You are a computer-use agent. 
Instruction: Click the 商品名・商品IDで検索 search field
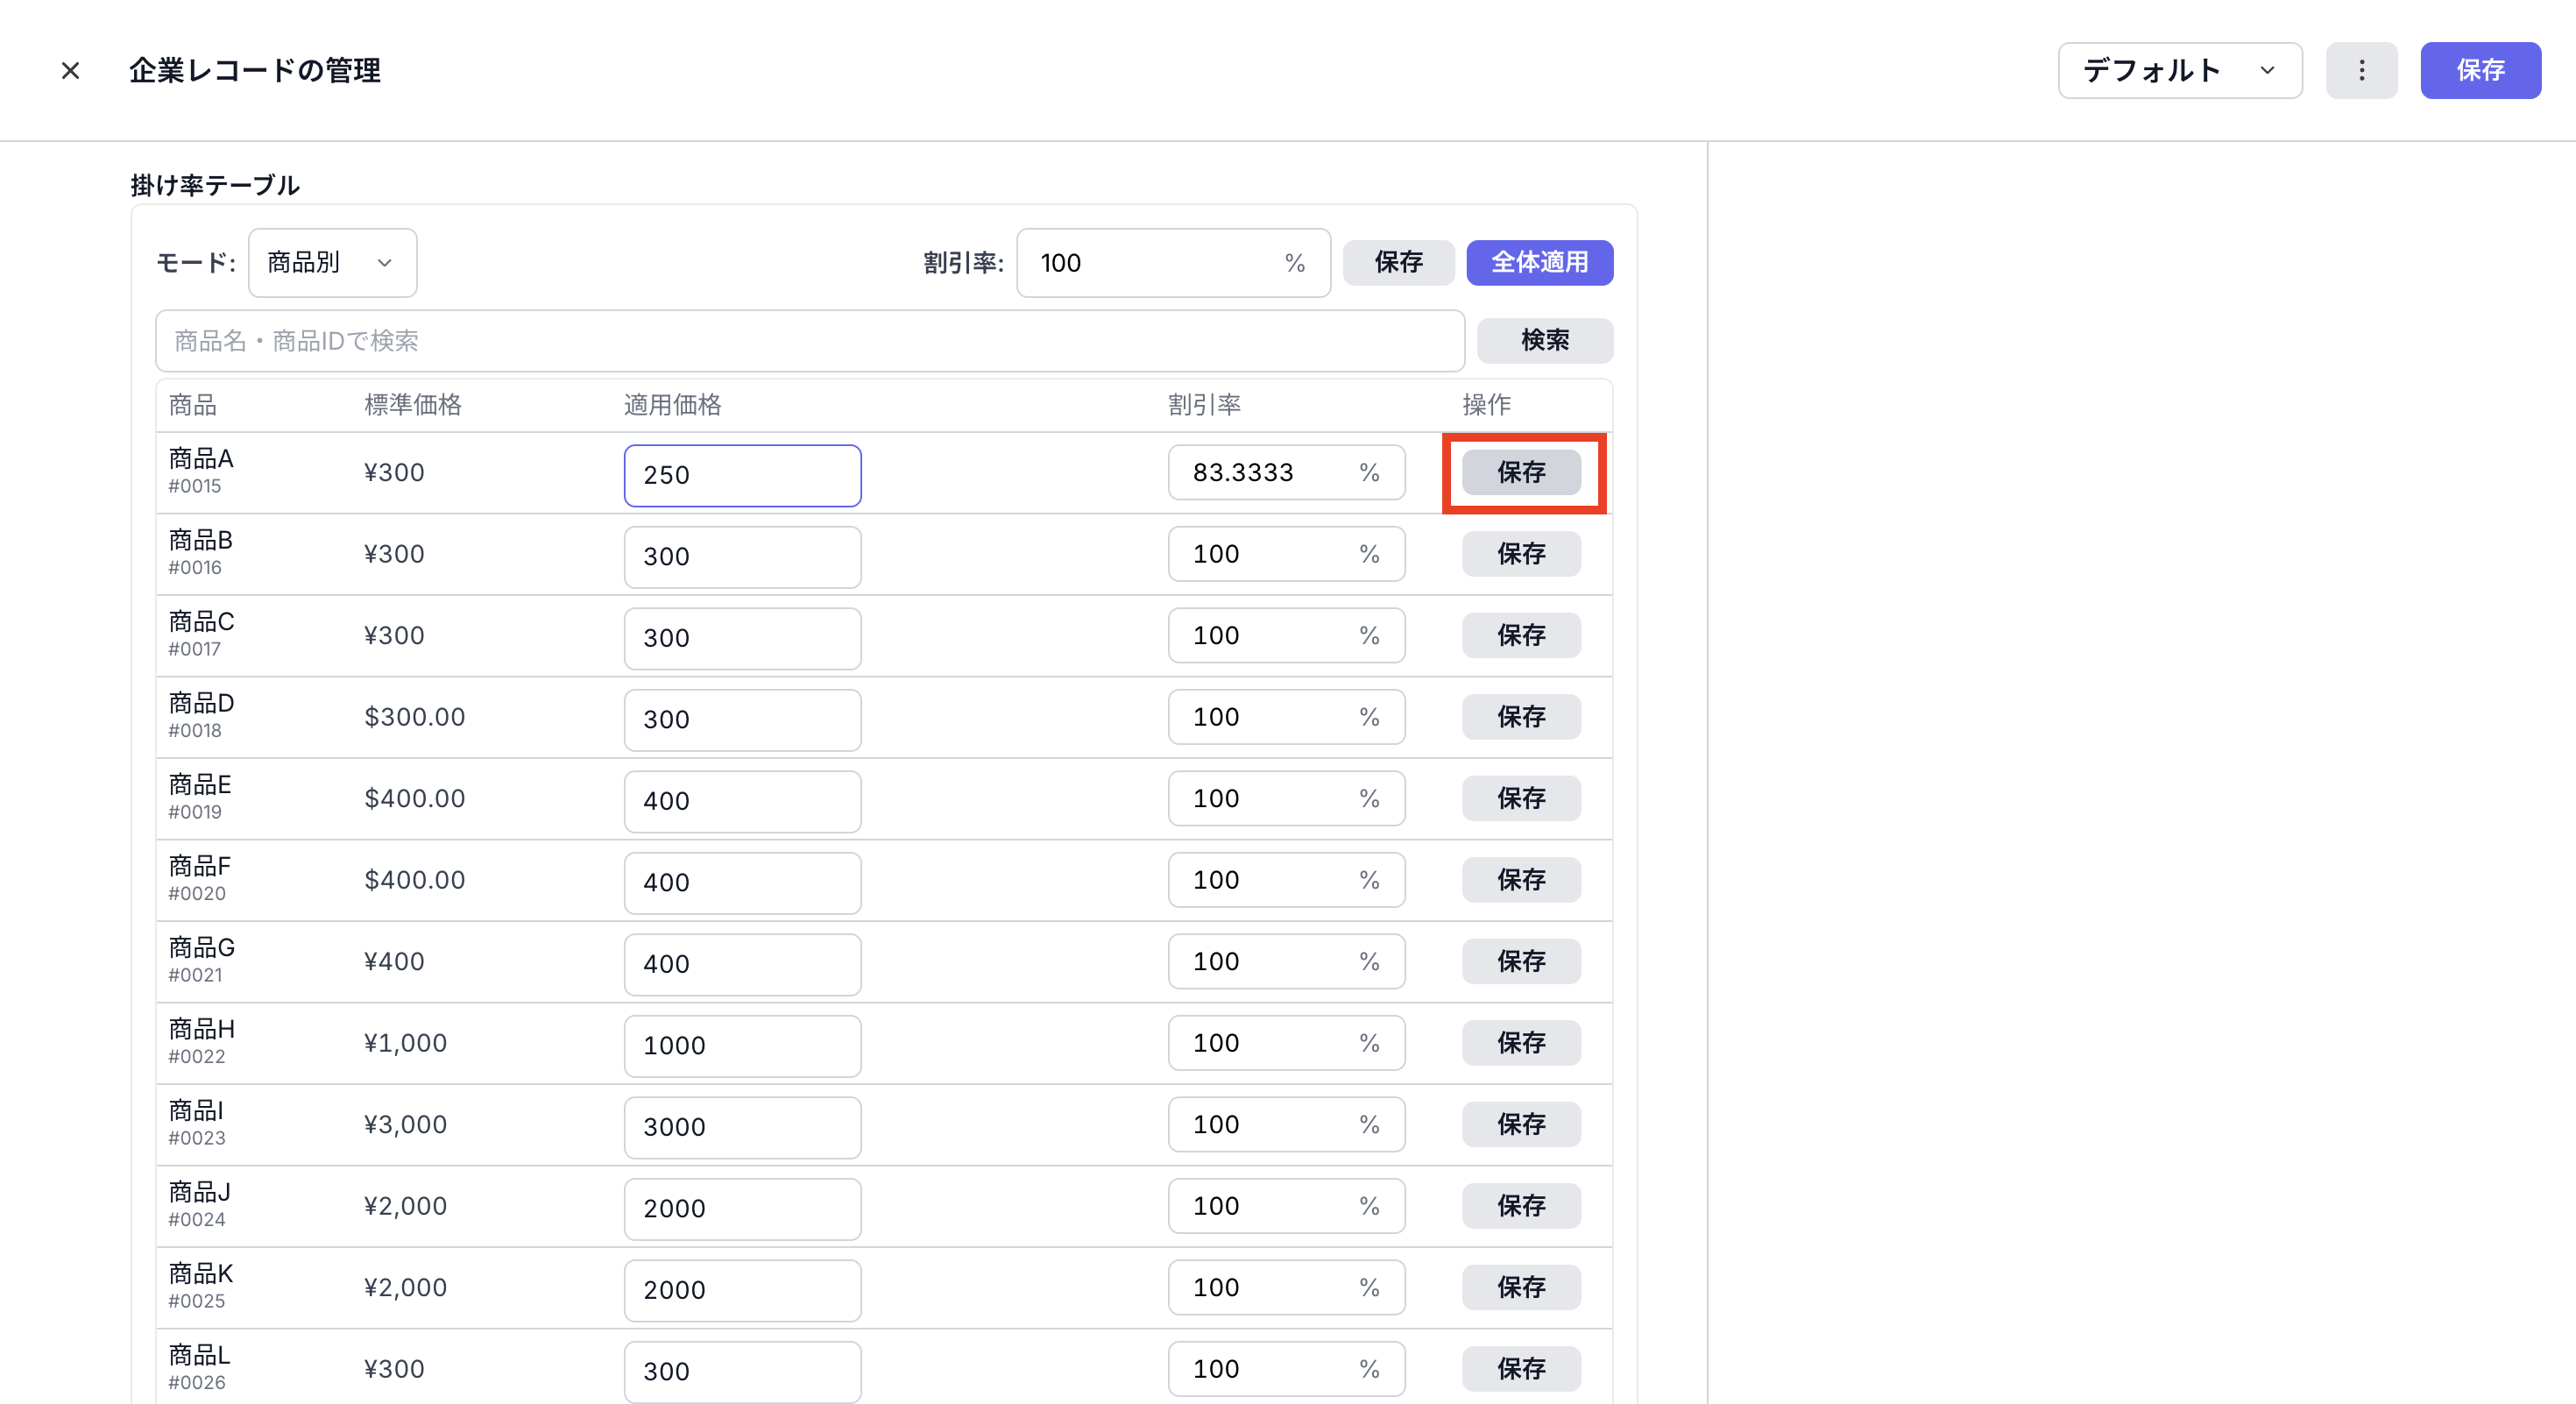click(809, 341)
